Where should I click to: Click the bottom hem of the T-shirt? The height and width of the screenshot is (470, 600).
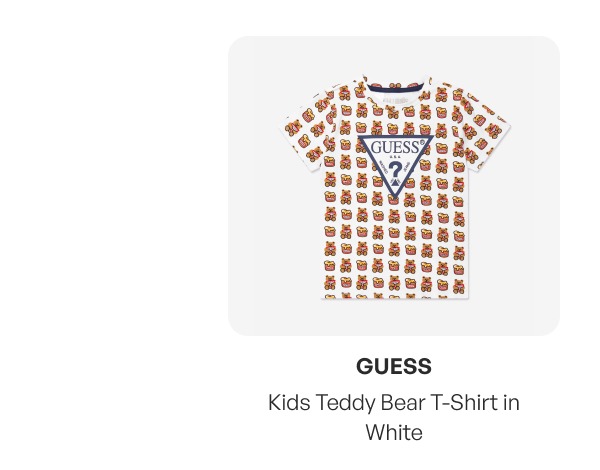pos(395,296)
